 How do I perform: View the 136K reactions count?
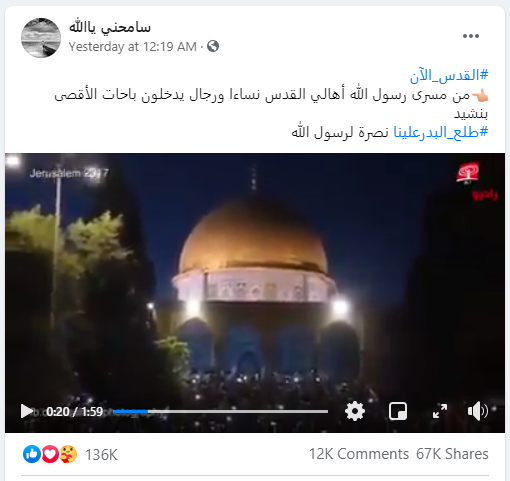[x=101, y=455]
